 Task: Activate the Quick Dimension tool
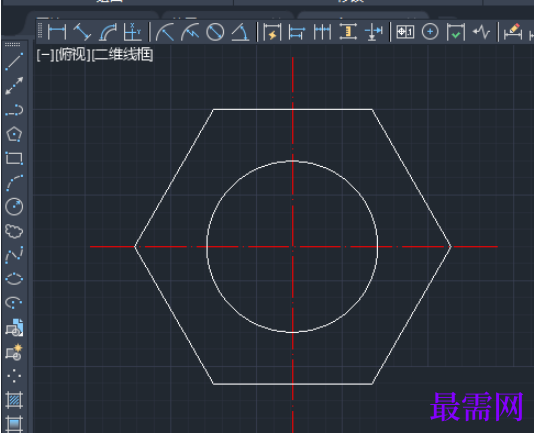pos(272,32)
